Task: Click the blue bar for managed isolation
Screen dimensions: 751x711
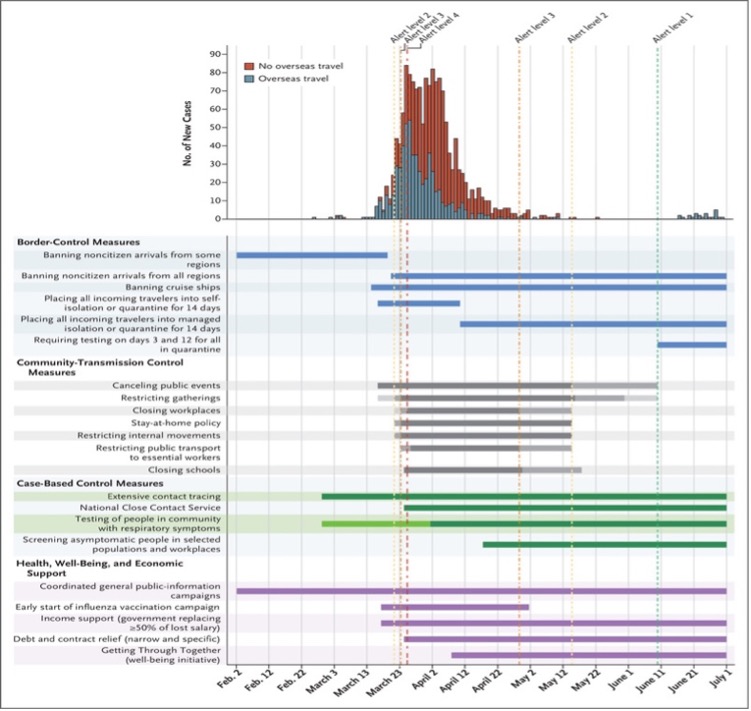Action: tap(593, 324)
